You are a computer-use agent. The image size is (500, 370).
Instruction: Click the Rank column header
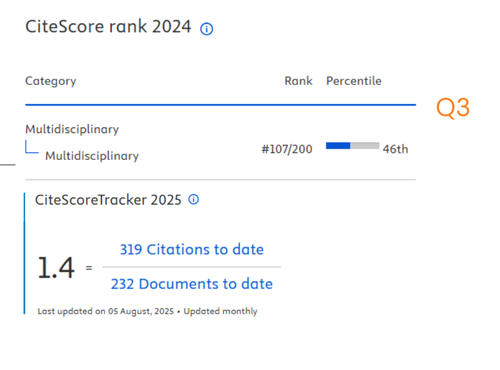[298, 81]
